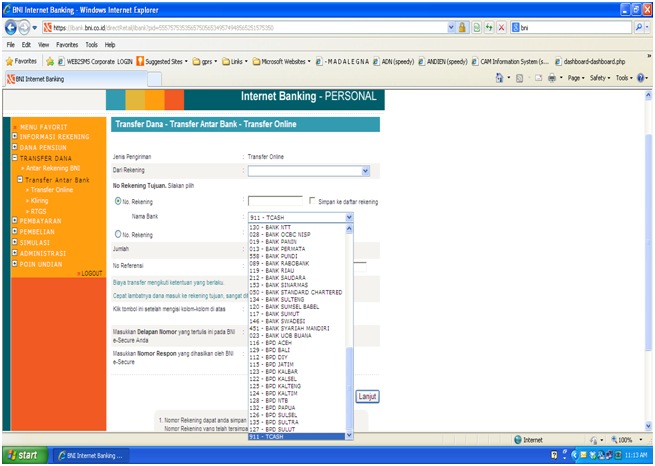Click the Lanjut button
The width and height of the screenshot is (655, 466).
367,396
